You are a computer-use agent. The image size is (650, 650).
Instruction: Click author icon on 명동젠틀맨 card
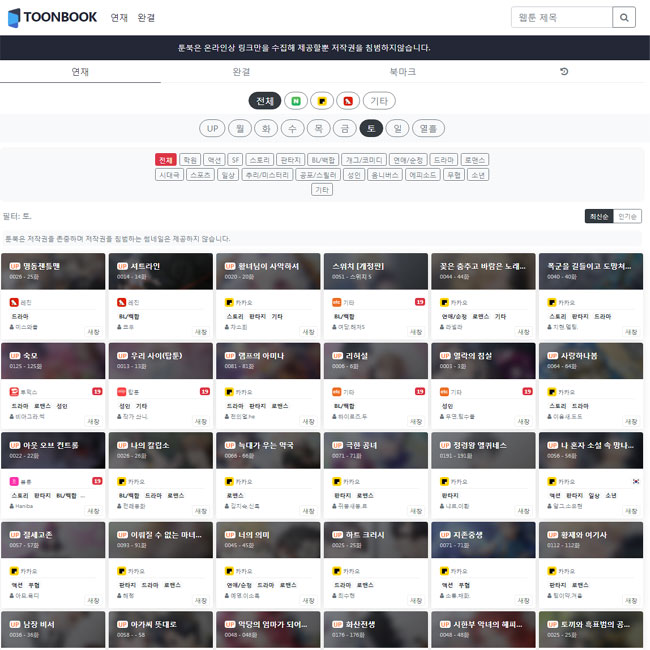12,327
